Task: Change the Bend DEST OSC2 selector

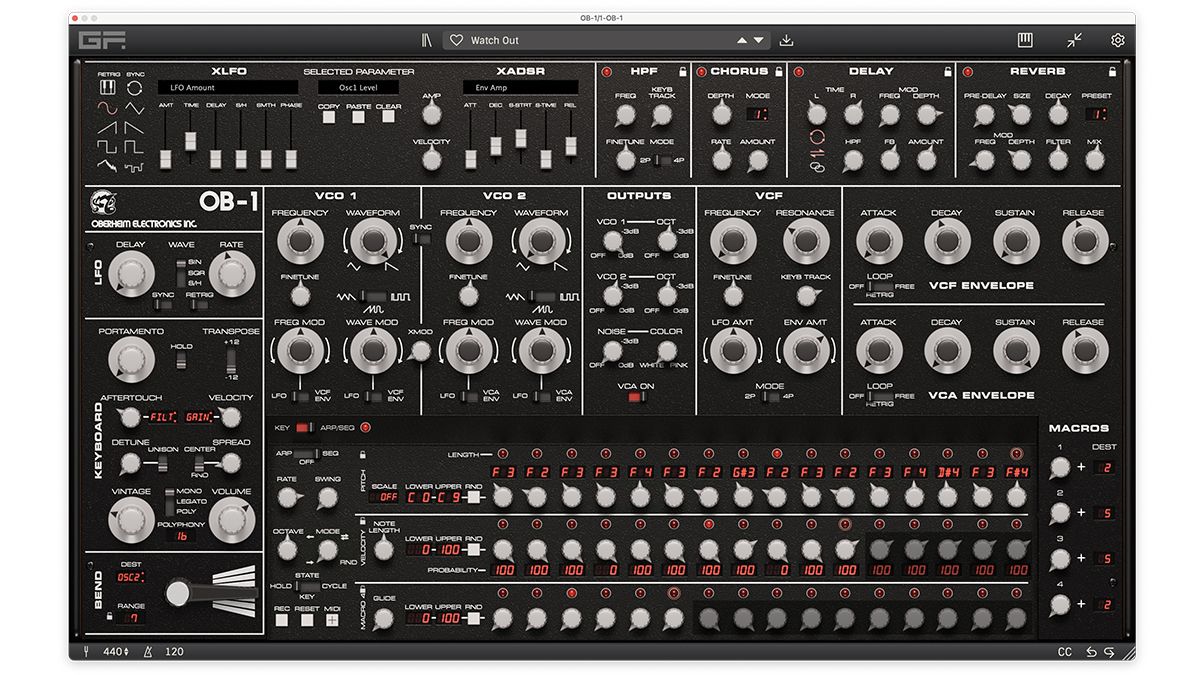Action: 131,577
